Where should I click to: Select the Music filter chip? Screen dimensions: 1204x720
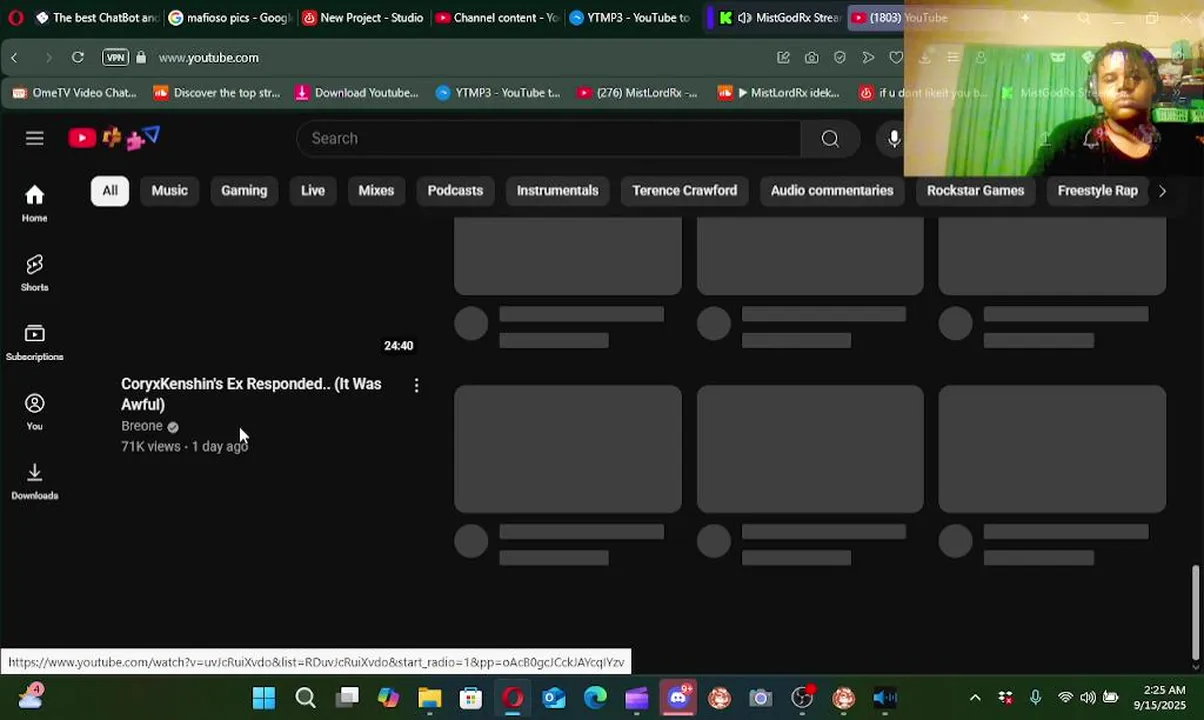[x=169, y=190]
